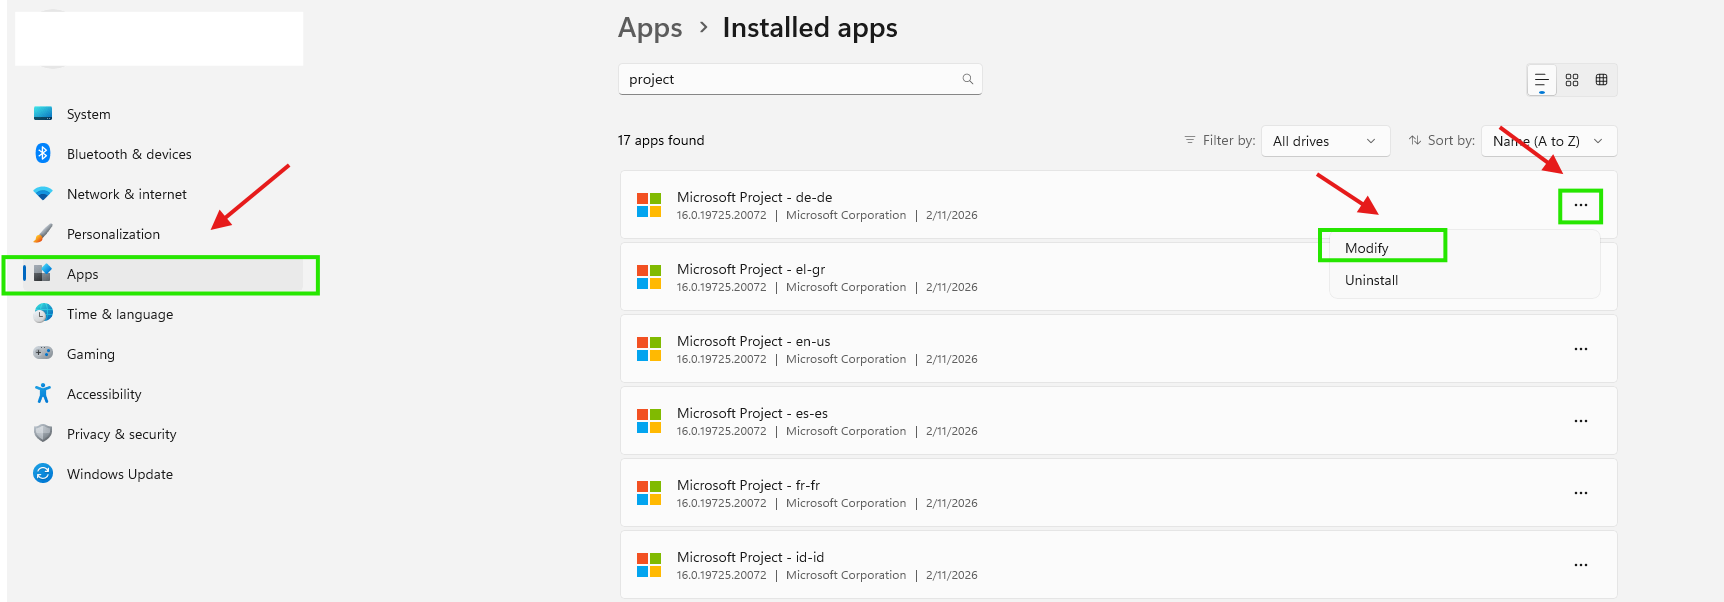
Task: Switch to grid view layout
Action: pos(1572,80)
